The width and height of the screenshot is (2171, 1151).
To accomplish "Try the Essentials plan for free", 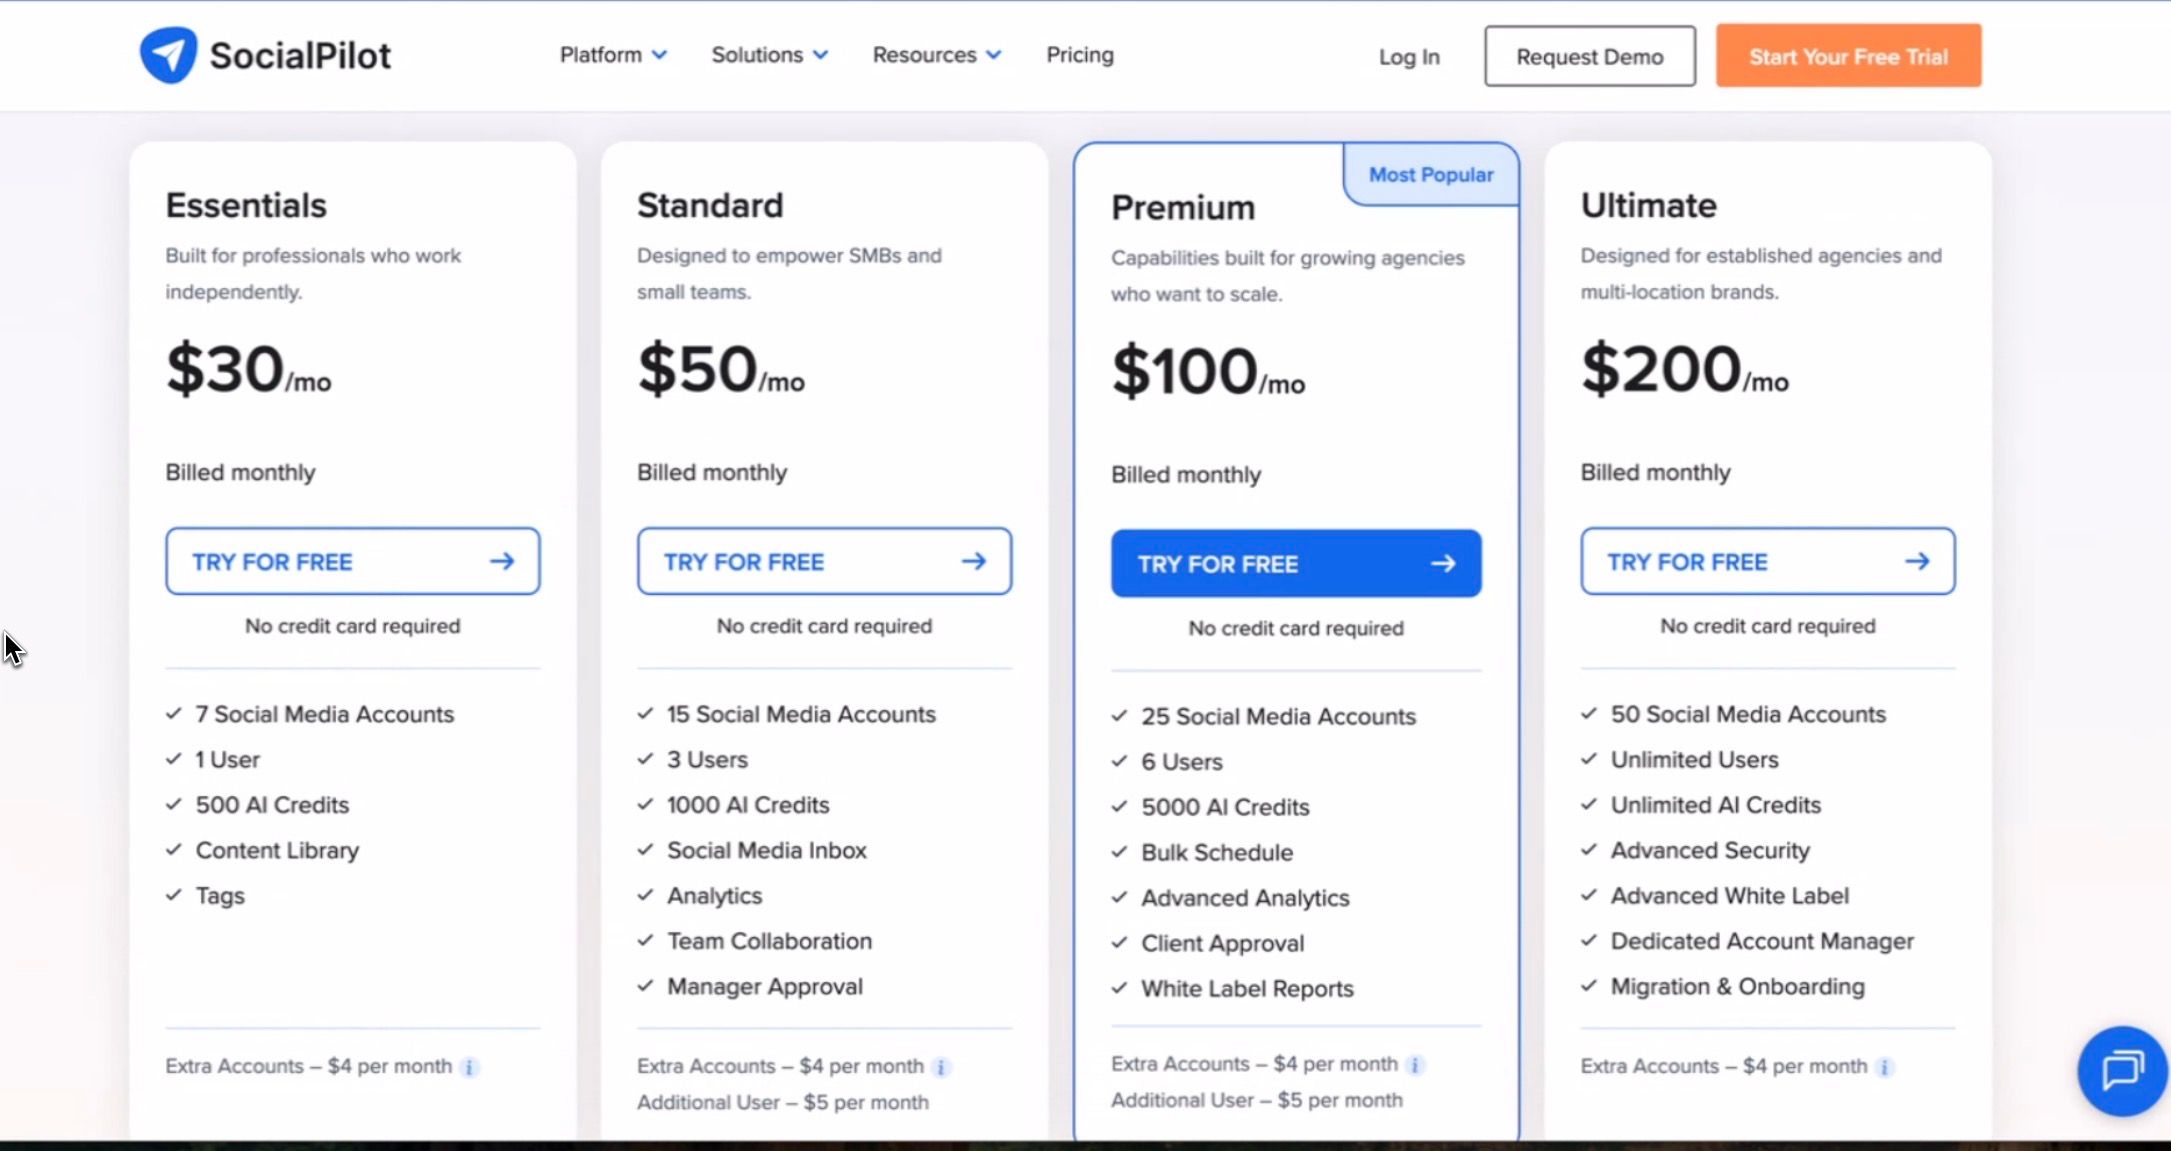I will [352, 561].
